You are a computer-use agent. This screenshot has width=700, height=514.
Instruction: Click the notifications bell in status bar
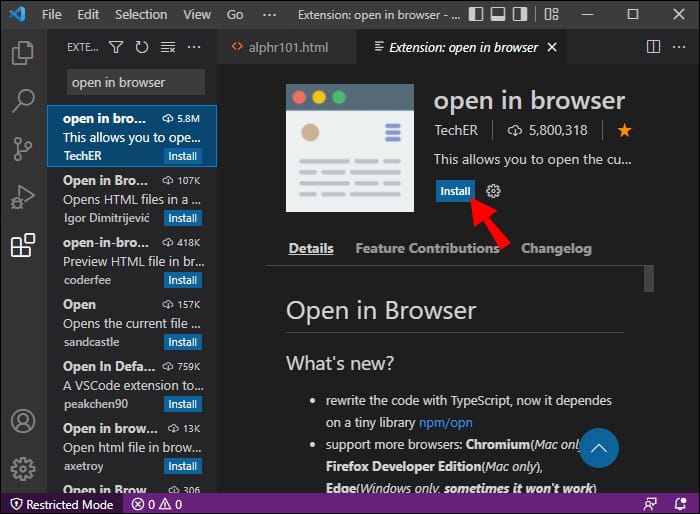click(679, 504)
